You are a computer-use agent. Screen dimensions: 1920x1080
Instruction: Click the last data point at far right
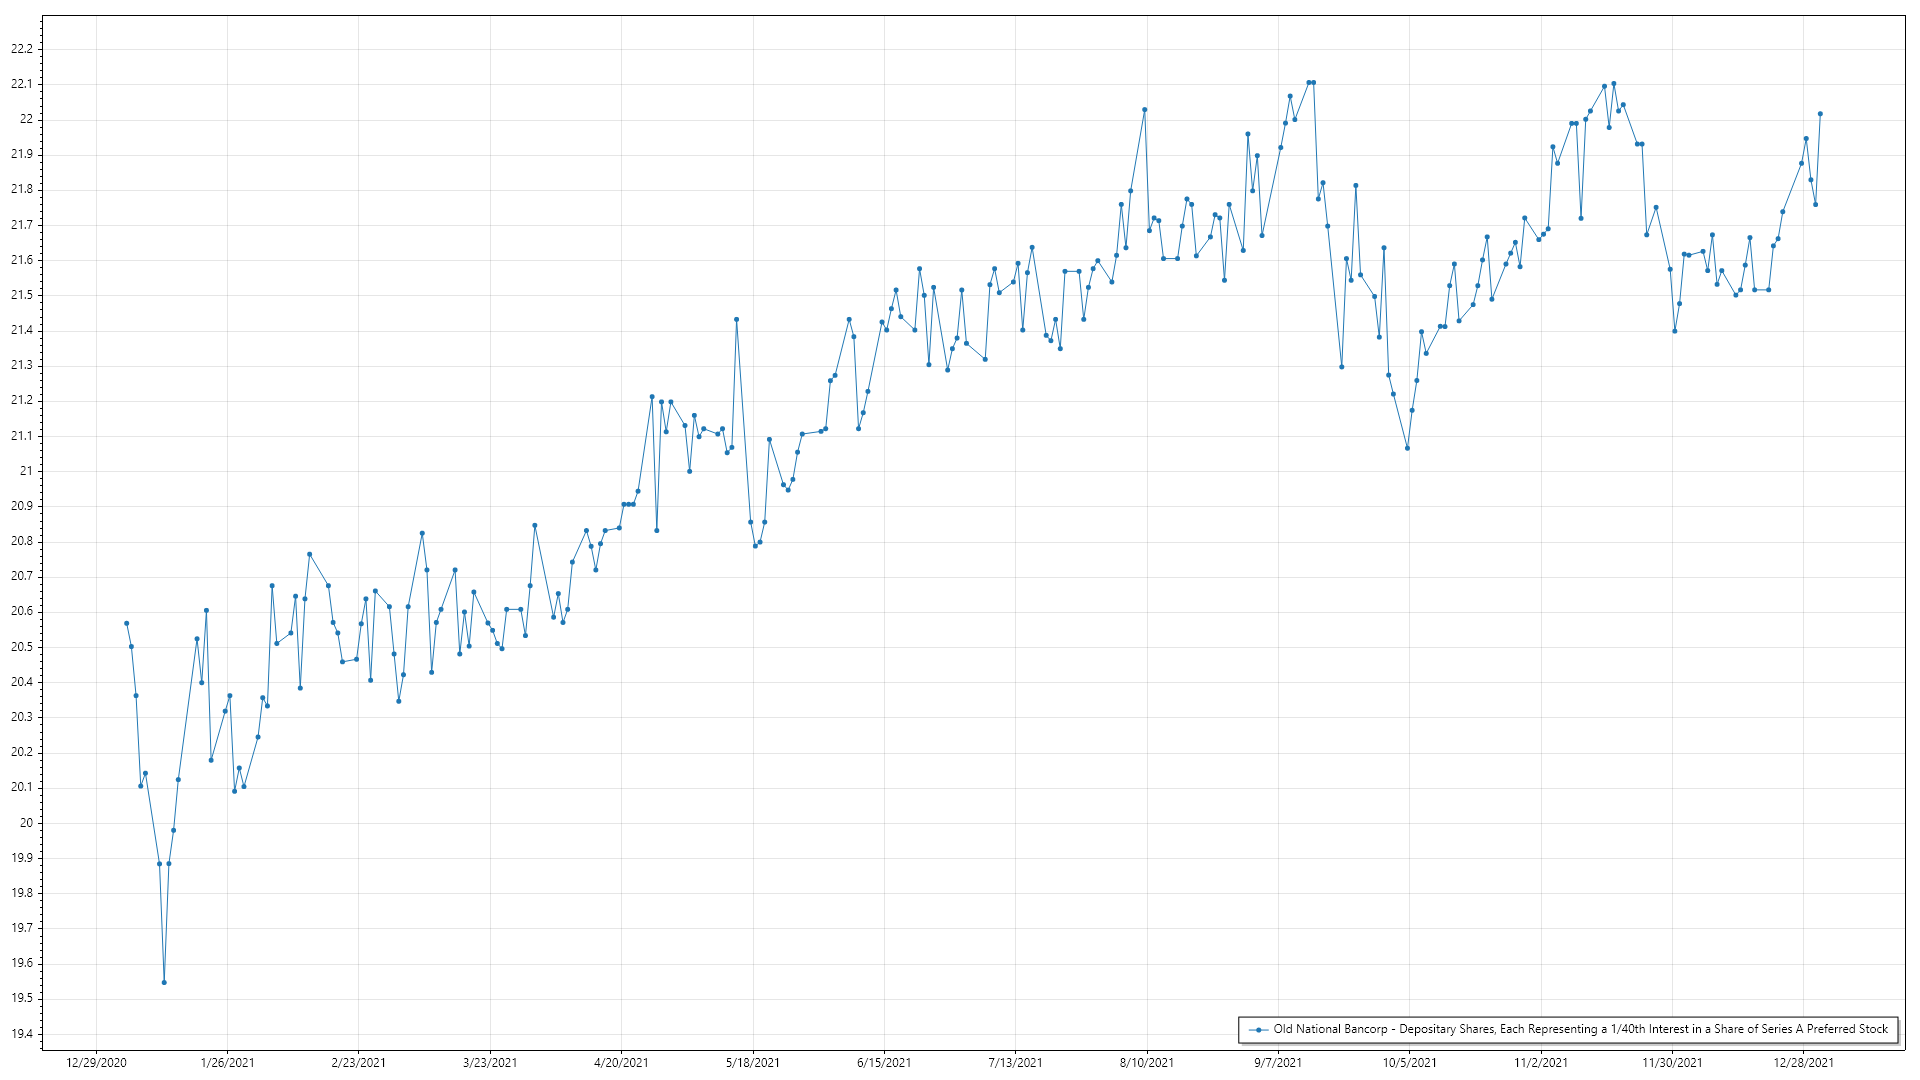click(x=1820, y=114)
